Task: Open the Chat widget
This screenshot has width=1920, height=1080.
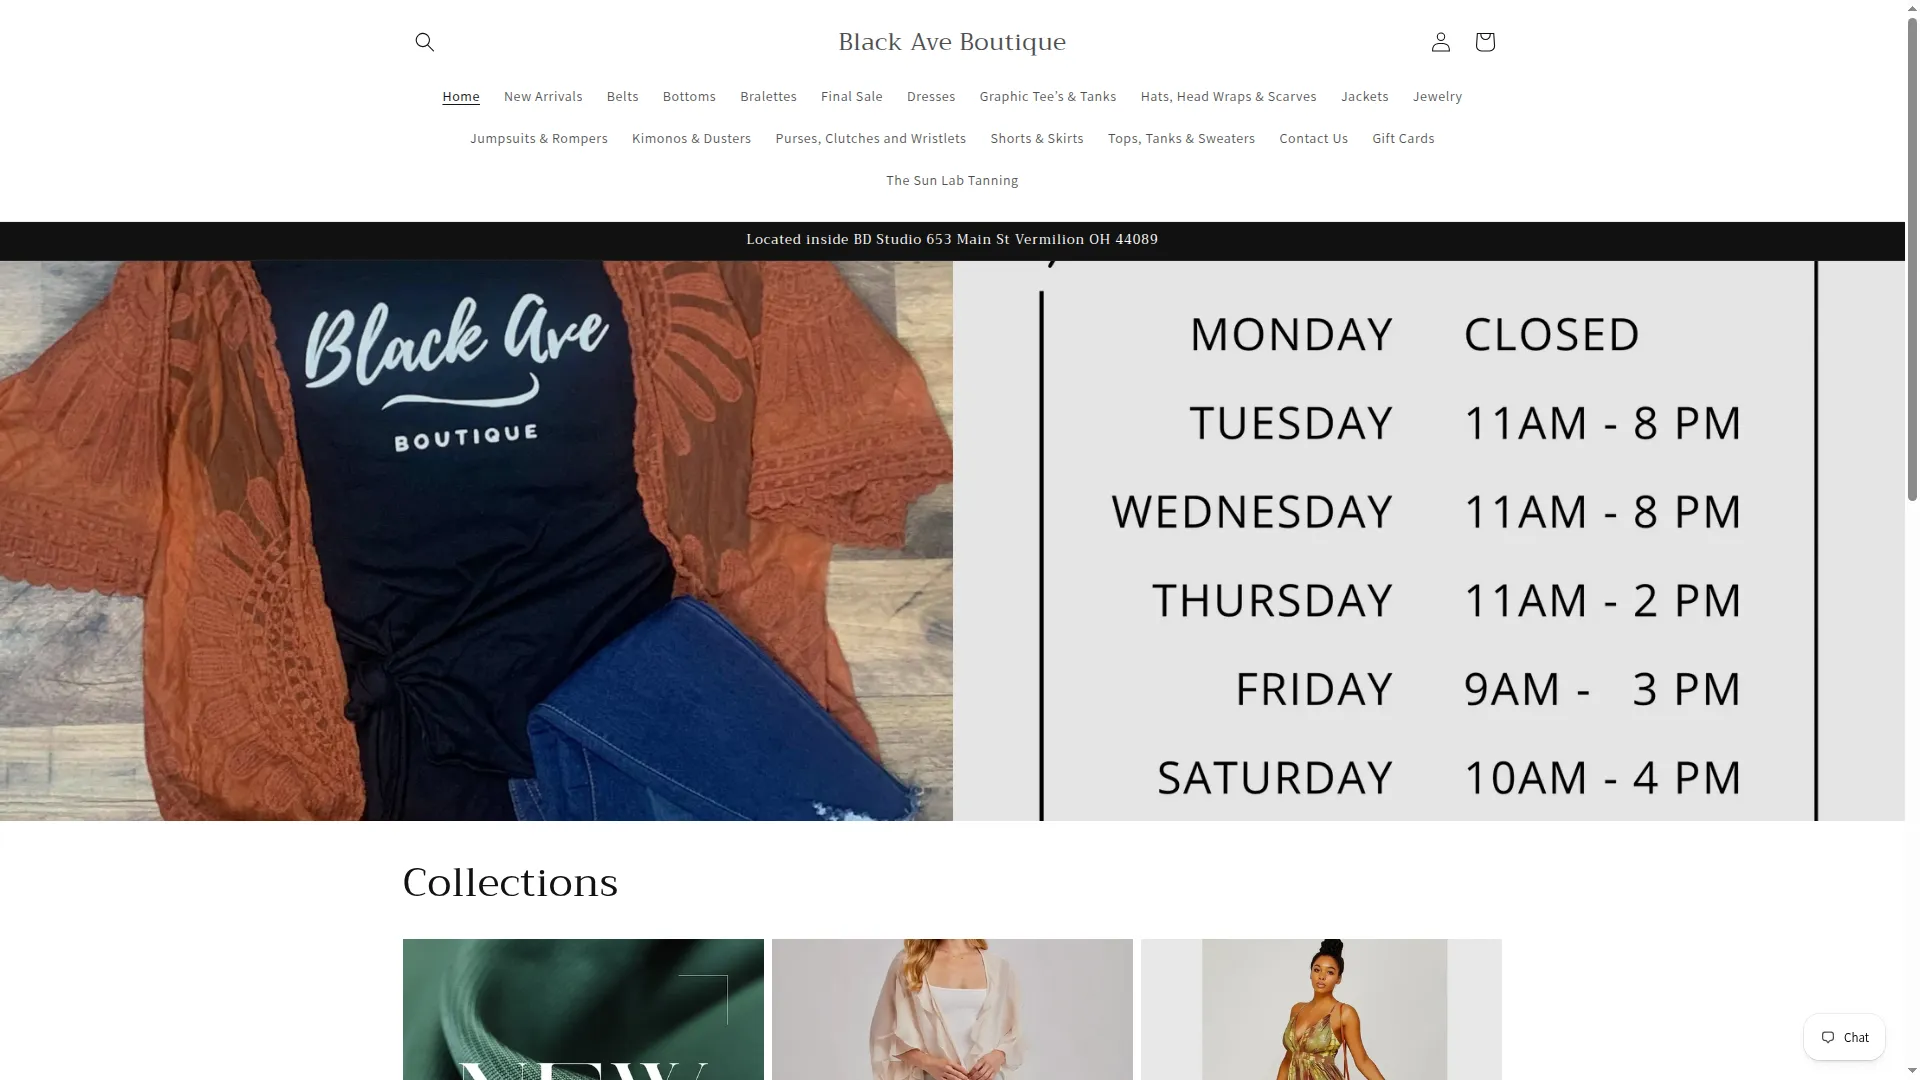Action: pos(1844,1037)
